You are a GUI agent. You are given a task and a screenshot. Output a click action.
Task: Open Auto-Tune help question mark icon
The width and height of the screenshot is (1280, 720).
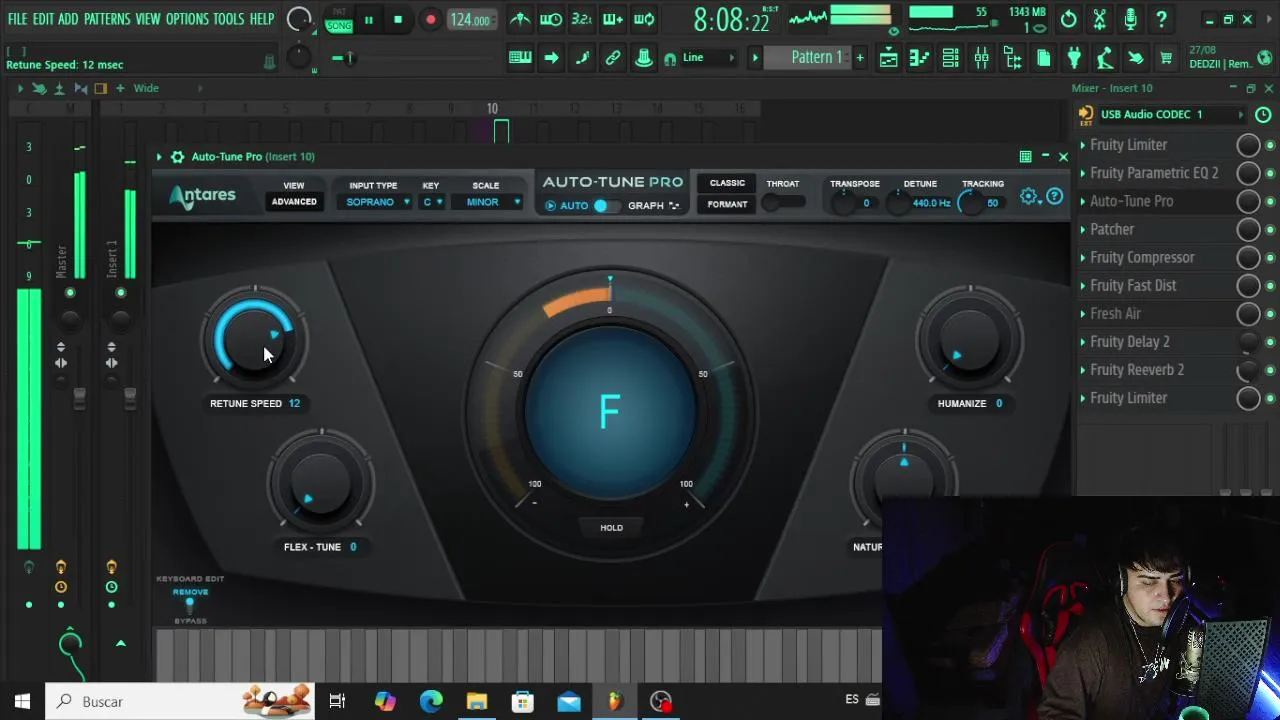pyautogui.click(x=1054, y=197)
